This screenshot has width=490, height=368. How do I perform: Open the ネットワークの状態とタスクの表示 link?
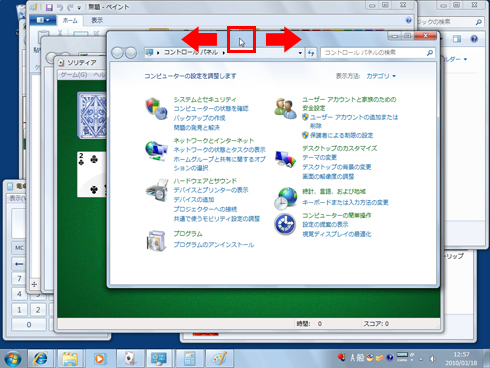(x=219, y=150)
